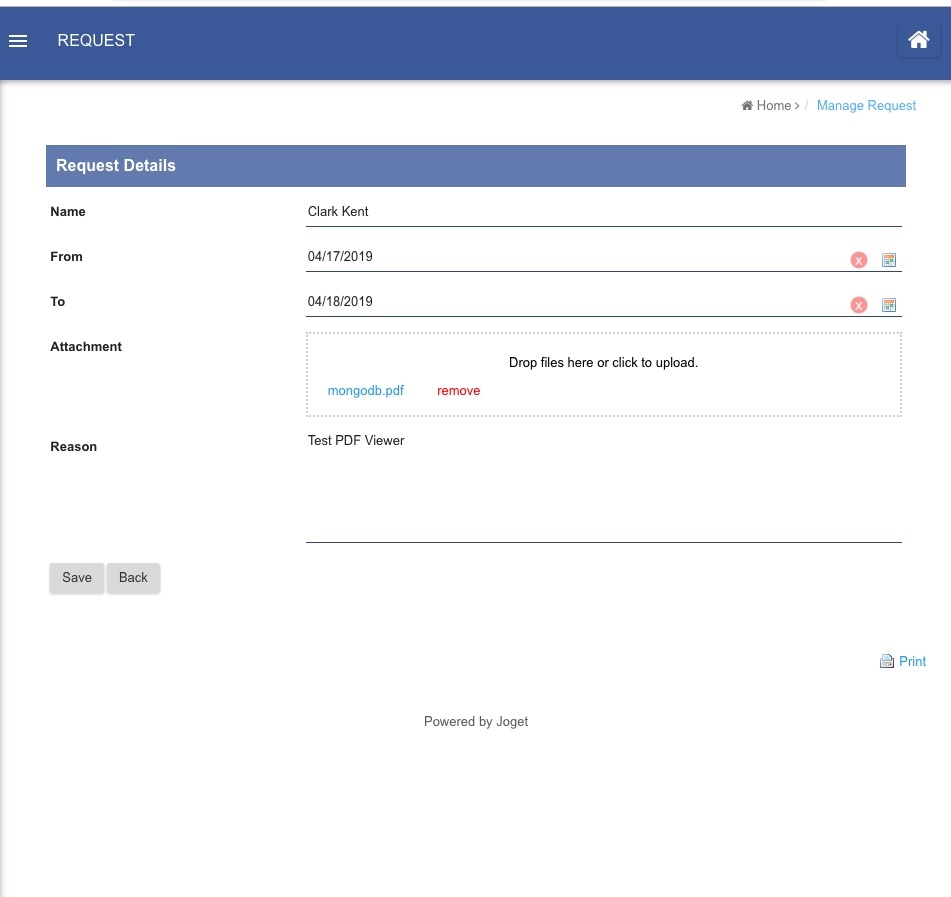The height and width of the screenshot is (897, 951).
Task: Open the mongodb.pdf attachment
Action: click(x=366, y=391)
